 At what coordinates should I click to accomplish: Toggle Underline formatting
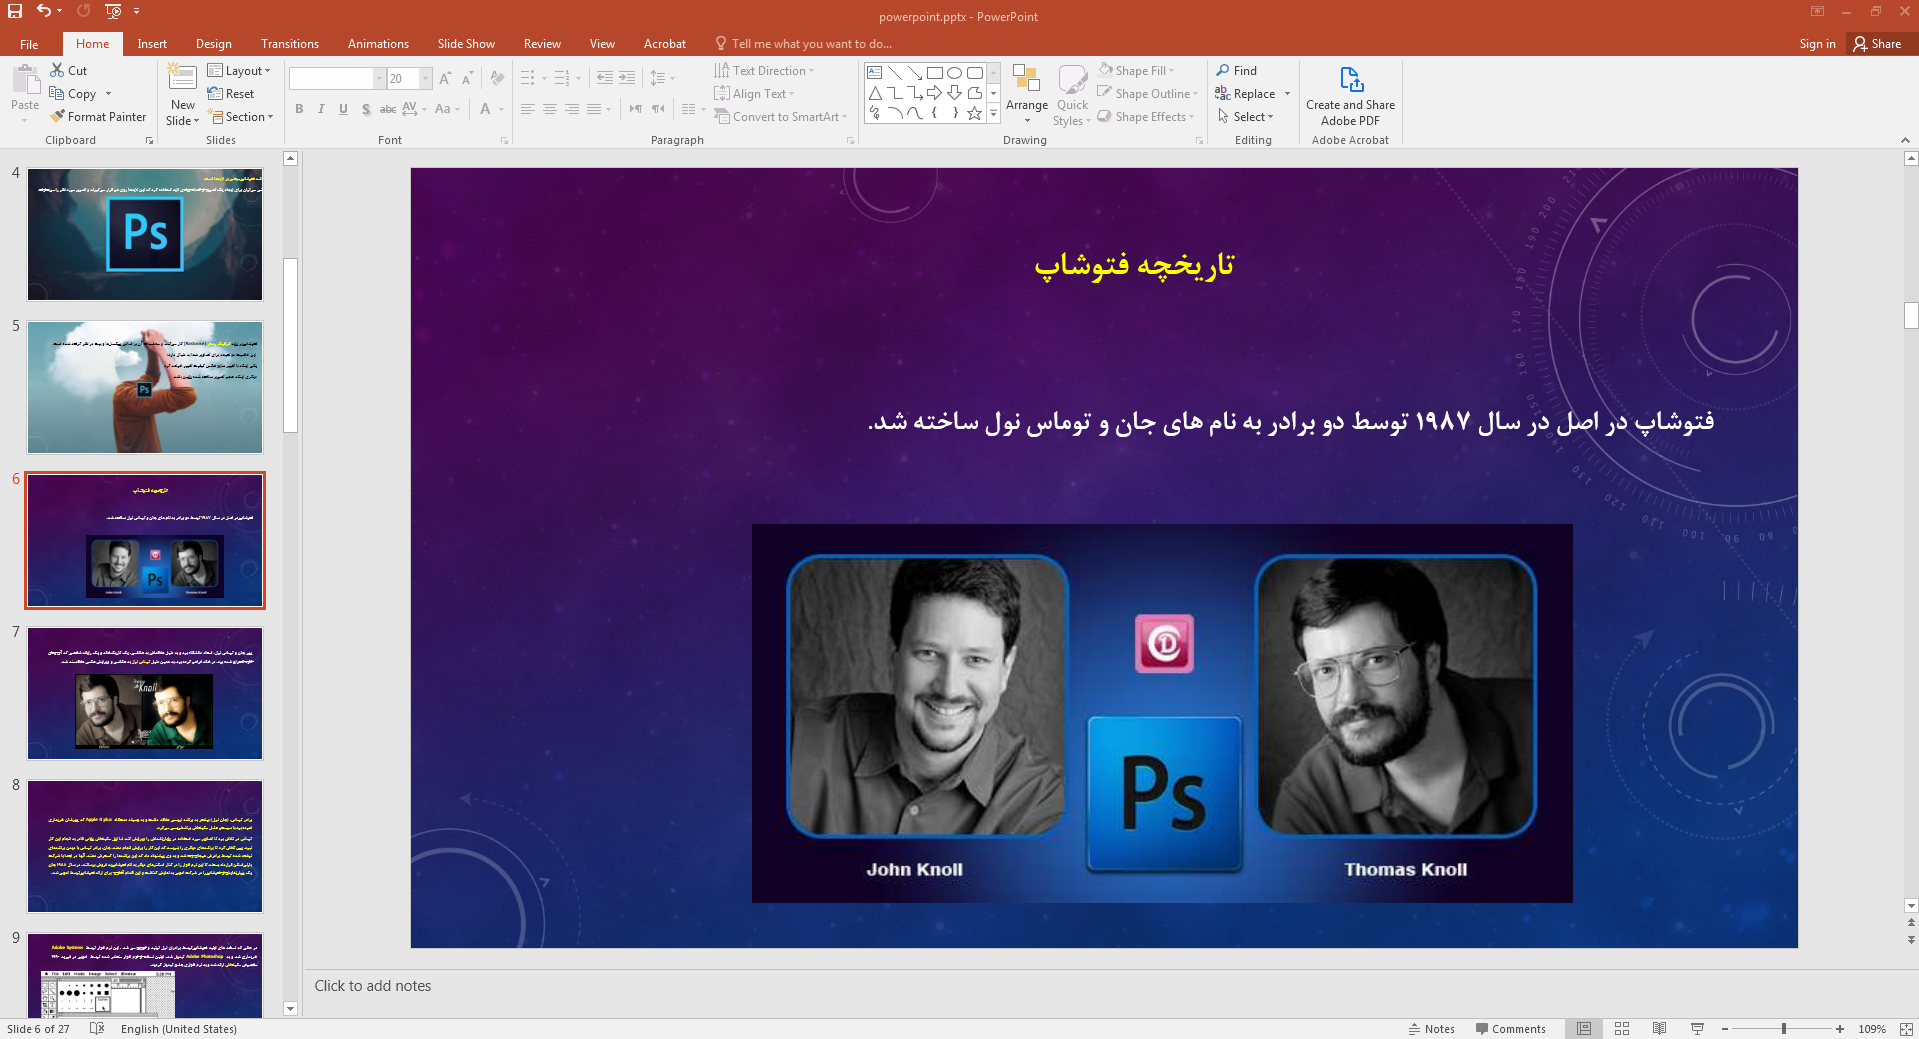click(343, 109)
